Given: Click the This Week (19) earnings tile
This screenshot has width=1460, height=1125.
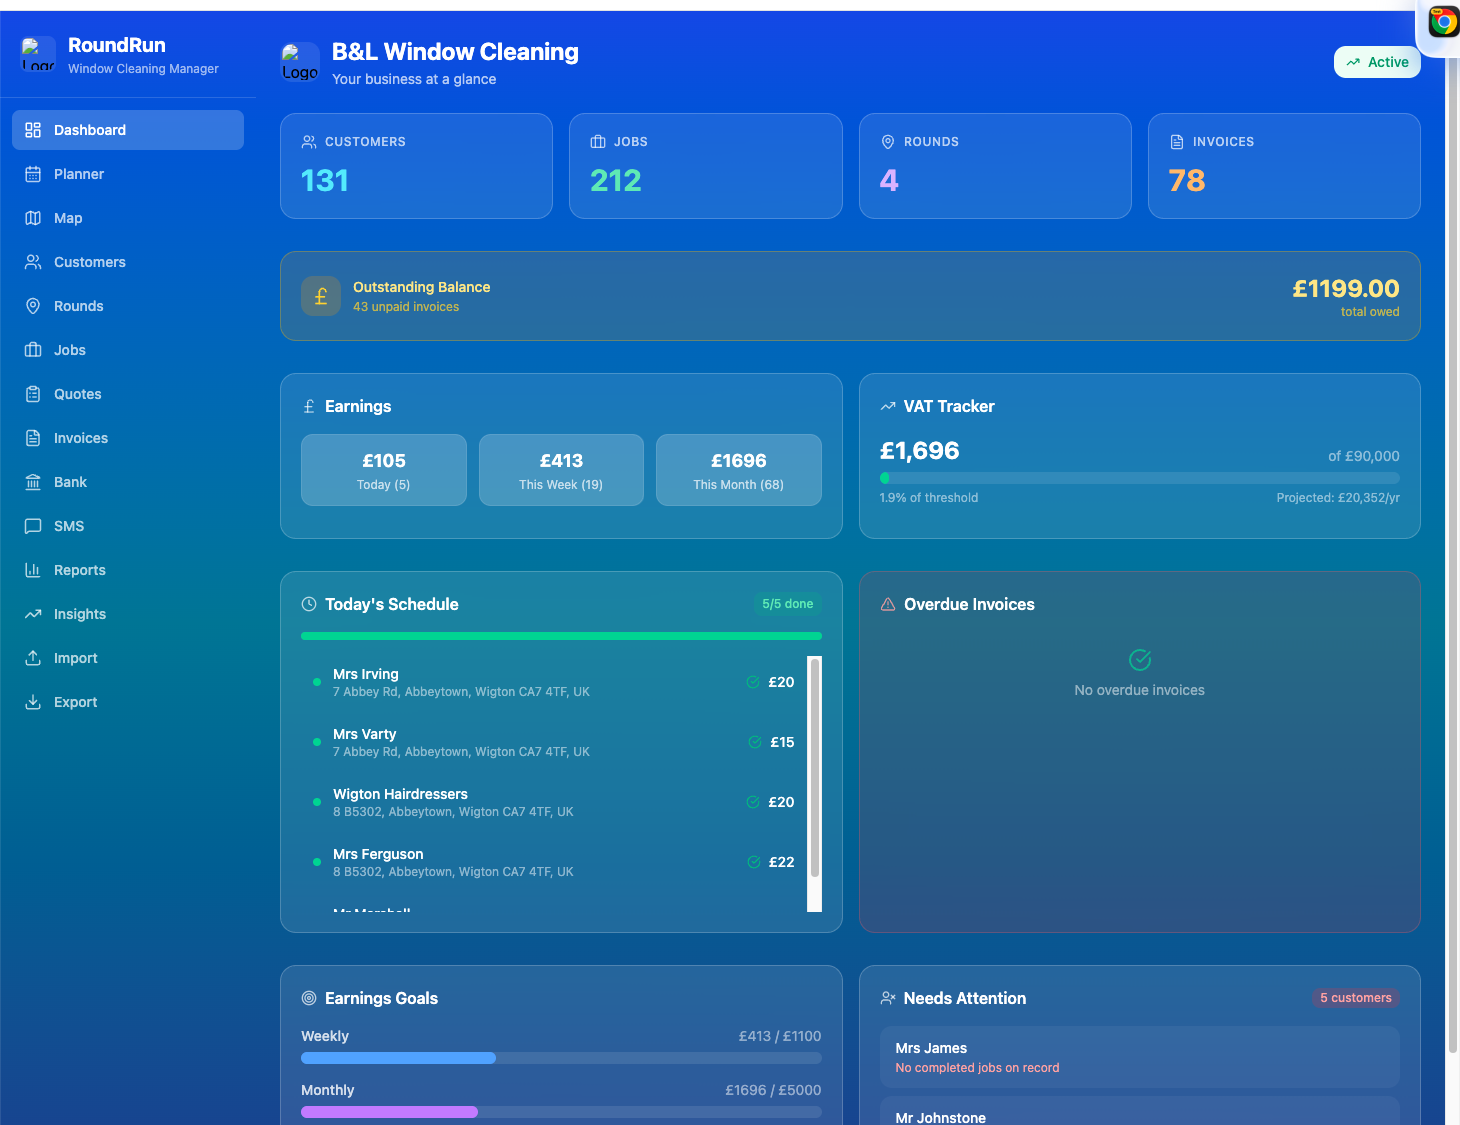Looking at the screenshot, I should coord(561,470).
